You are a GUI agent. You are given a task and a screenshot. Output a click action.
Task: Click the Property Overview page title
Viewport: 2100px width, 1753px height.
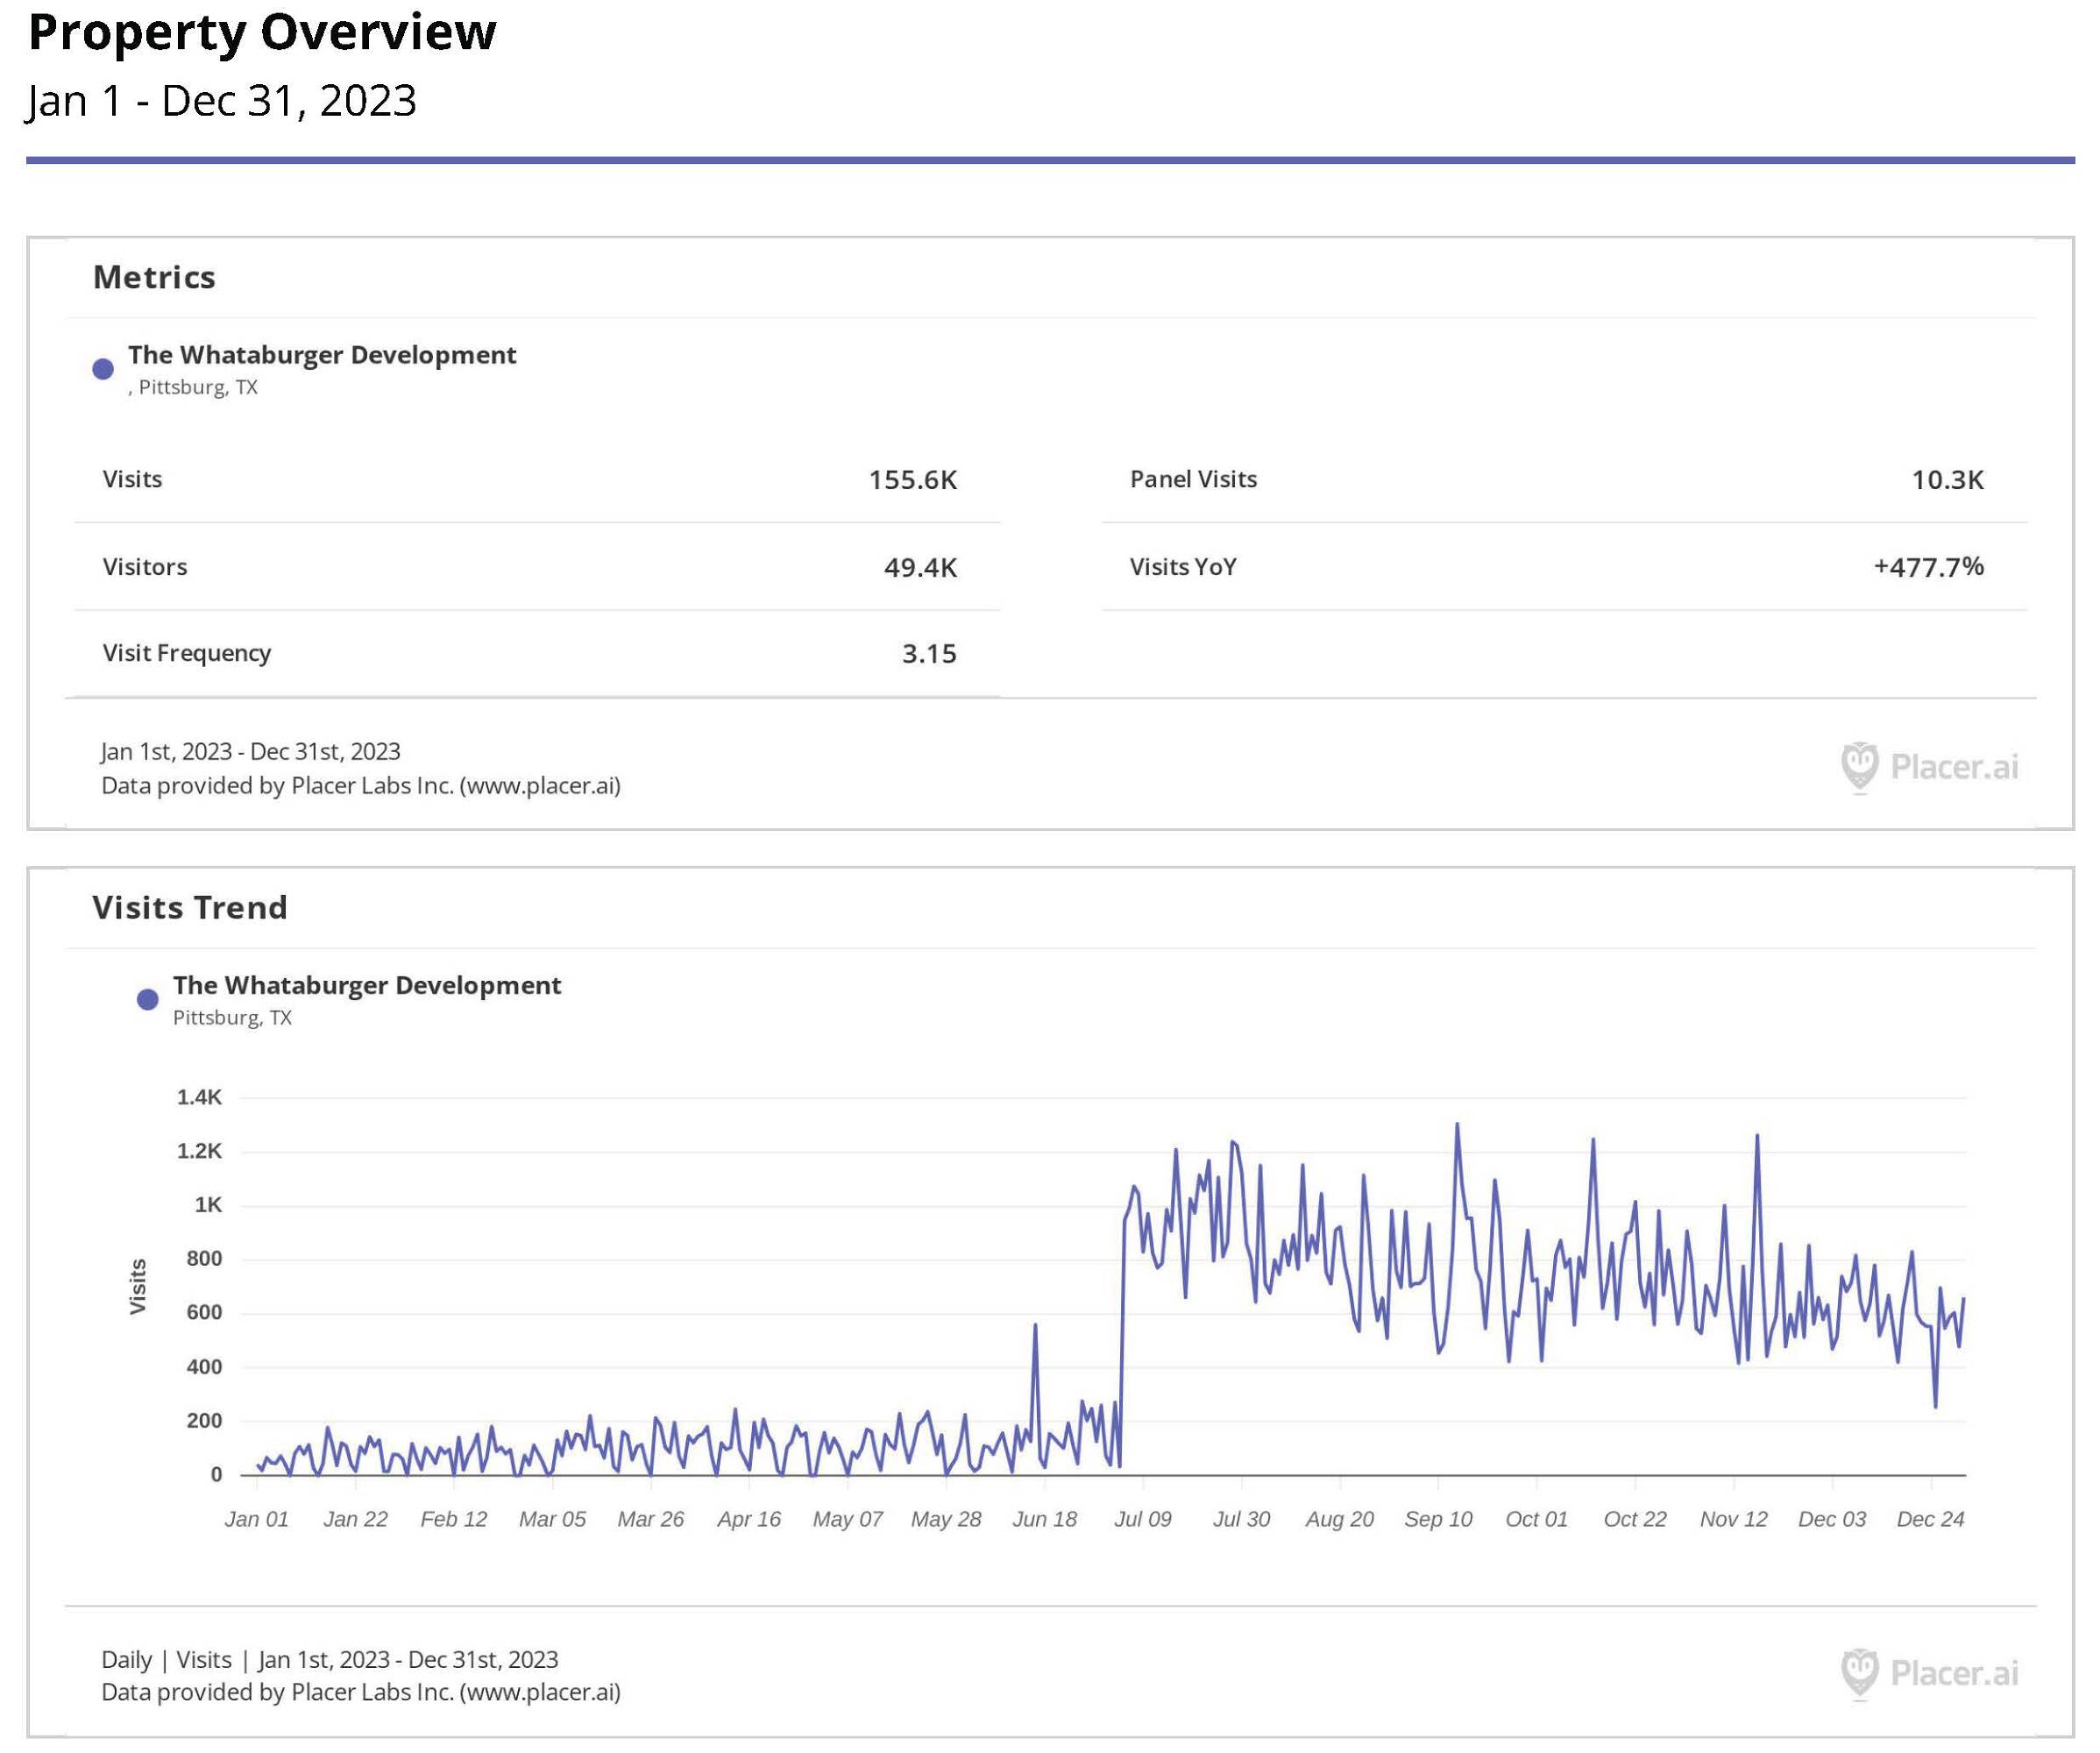pos(262,32)
